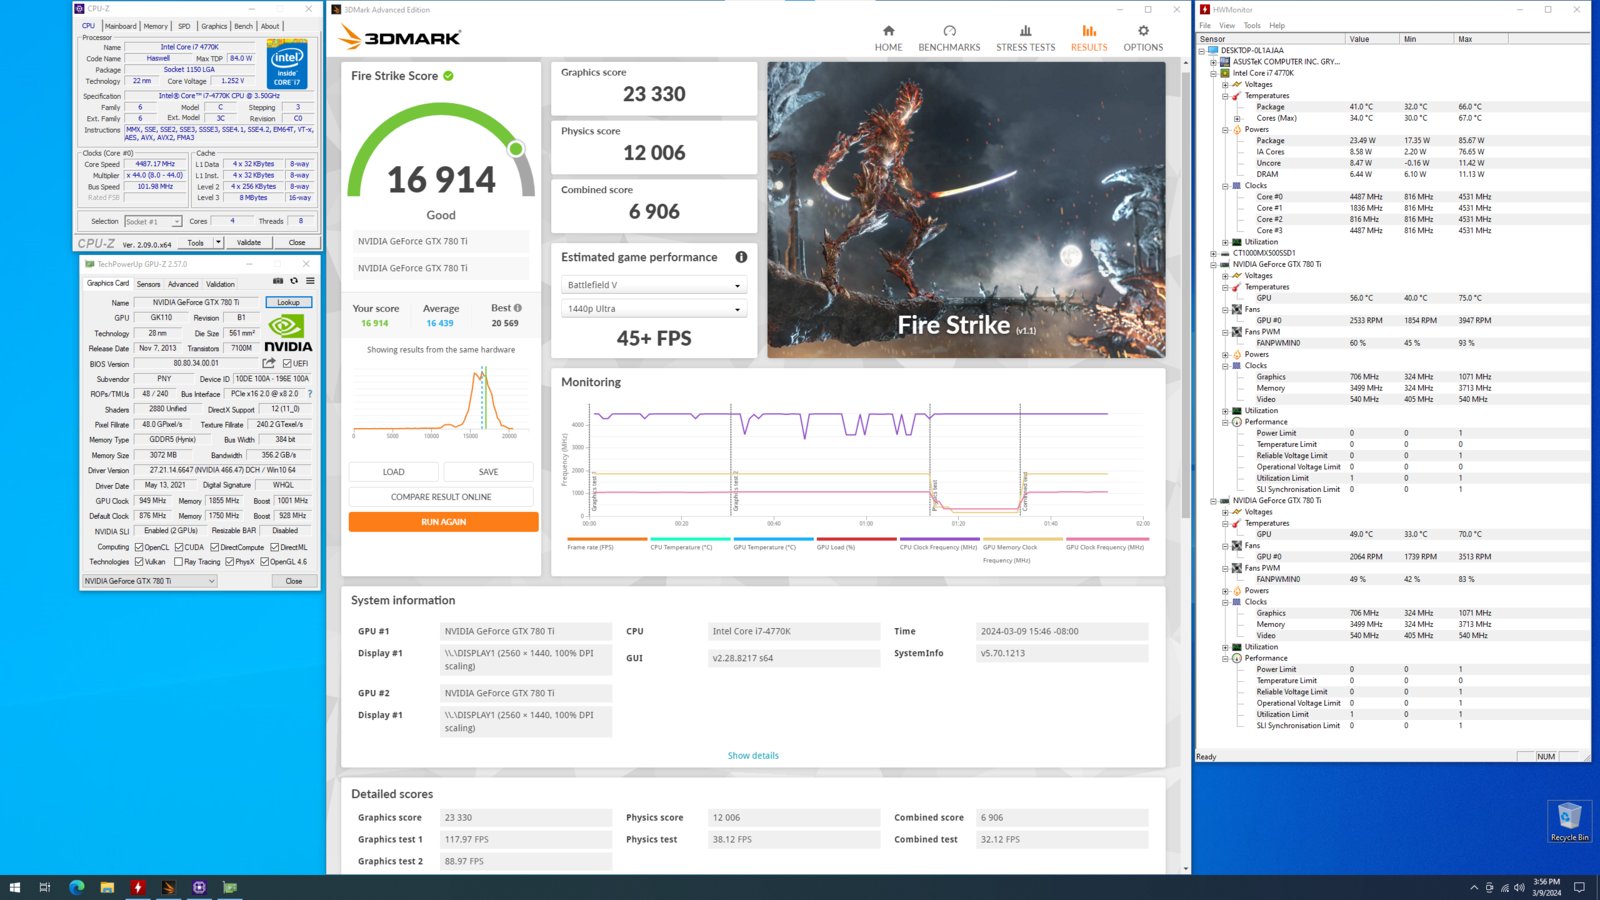Click the Bus Interface question mark in GPU-Z
The image size is (1600, 900).
point(310,394)
